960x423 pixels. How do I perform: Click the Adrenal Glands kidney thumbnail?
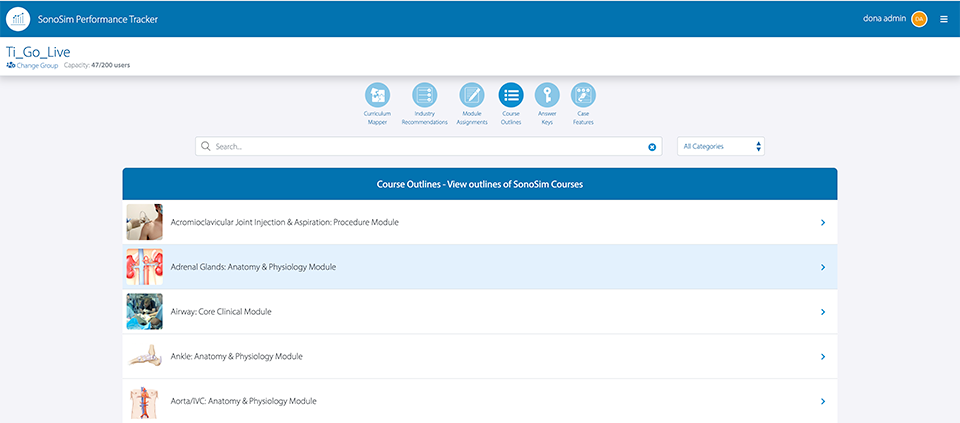144,267
